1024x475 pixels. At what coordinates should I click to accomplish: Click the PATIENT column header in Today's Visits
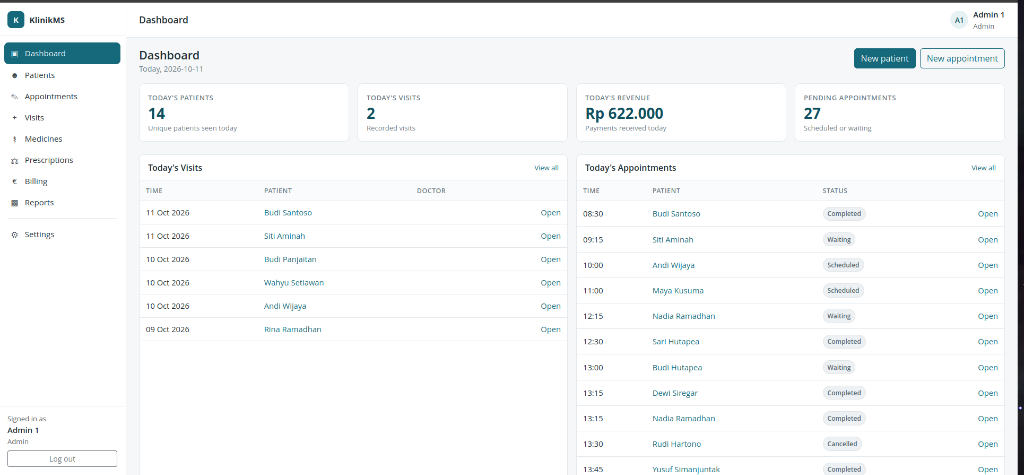pos(278,191)
